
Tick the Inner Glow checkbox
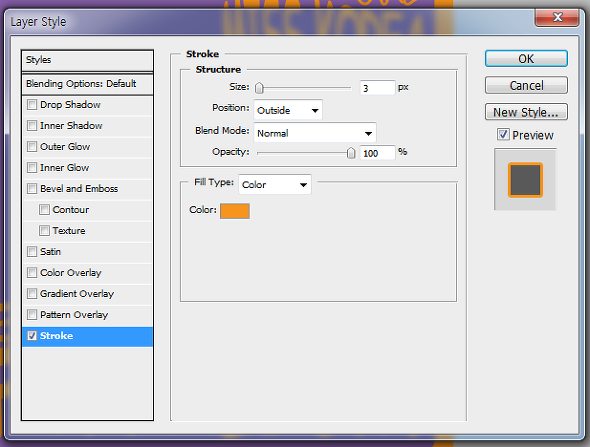coord(32,167)
